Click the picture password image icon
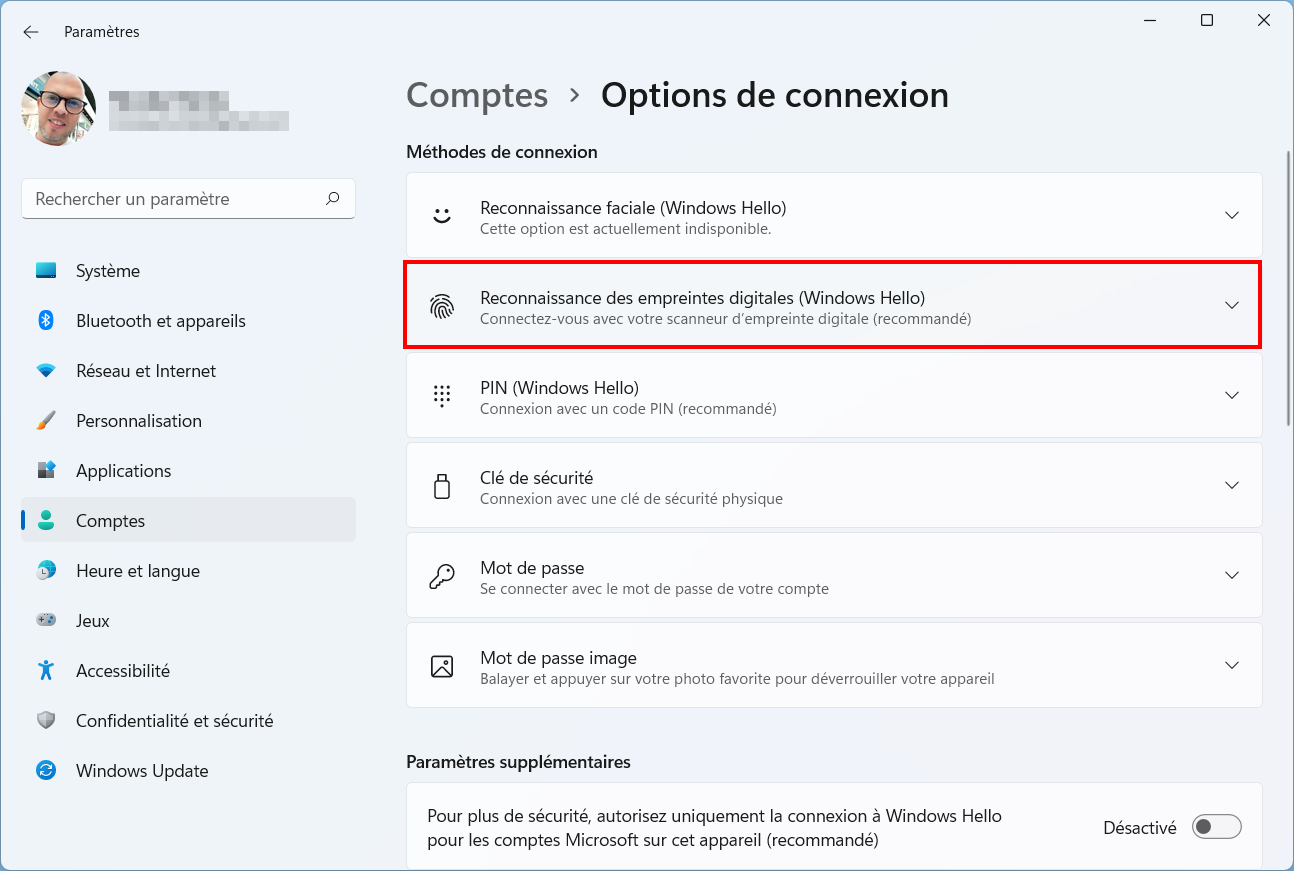 [442, 666]
